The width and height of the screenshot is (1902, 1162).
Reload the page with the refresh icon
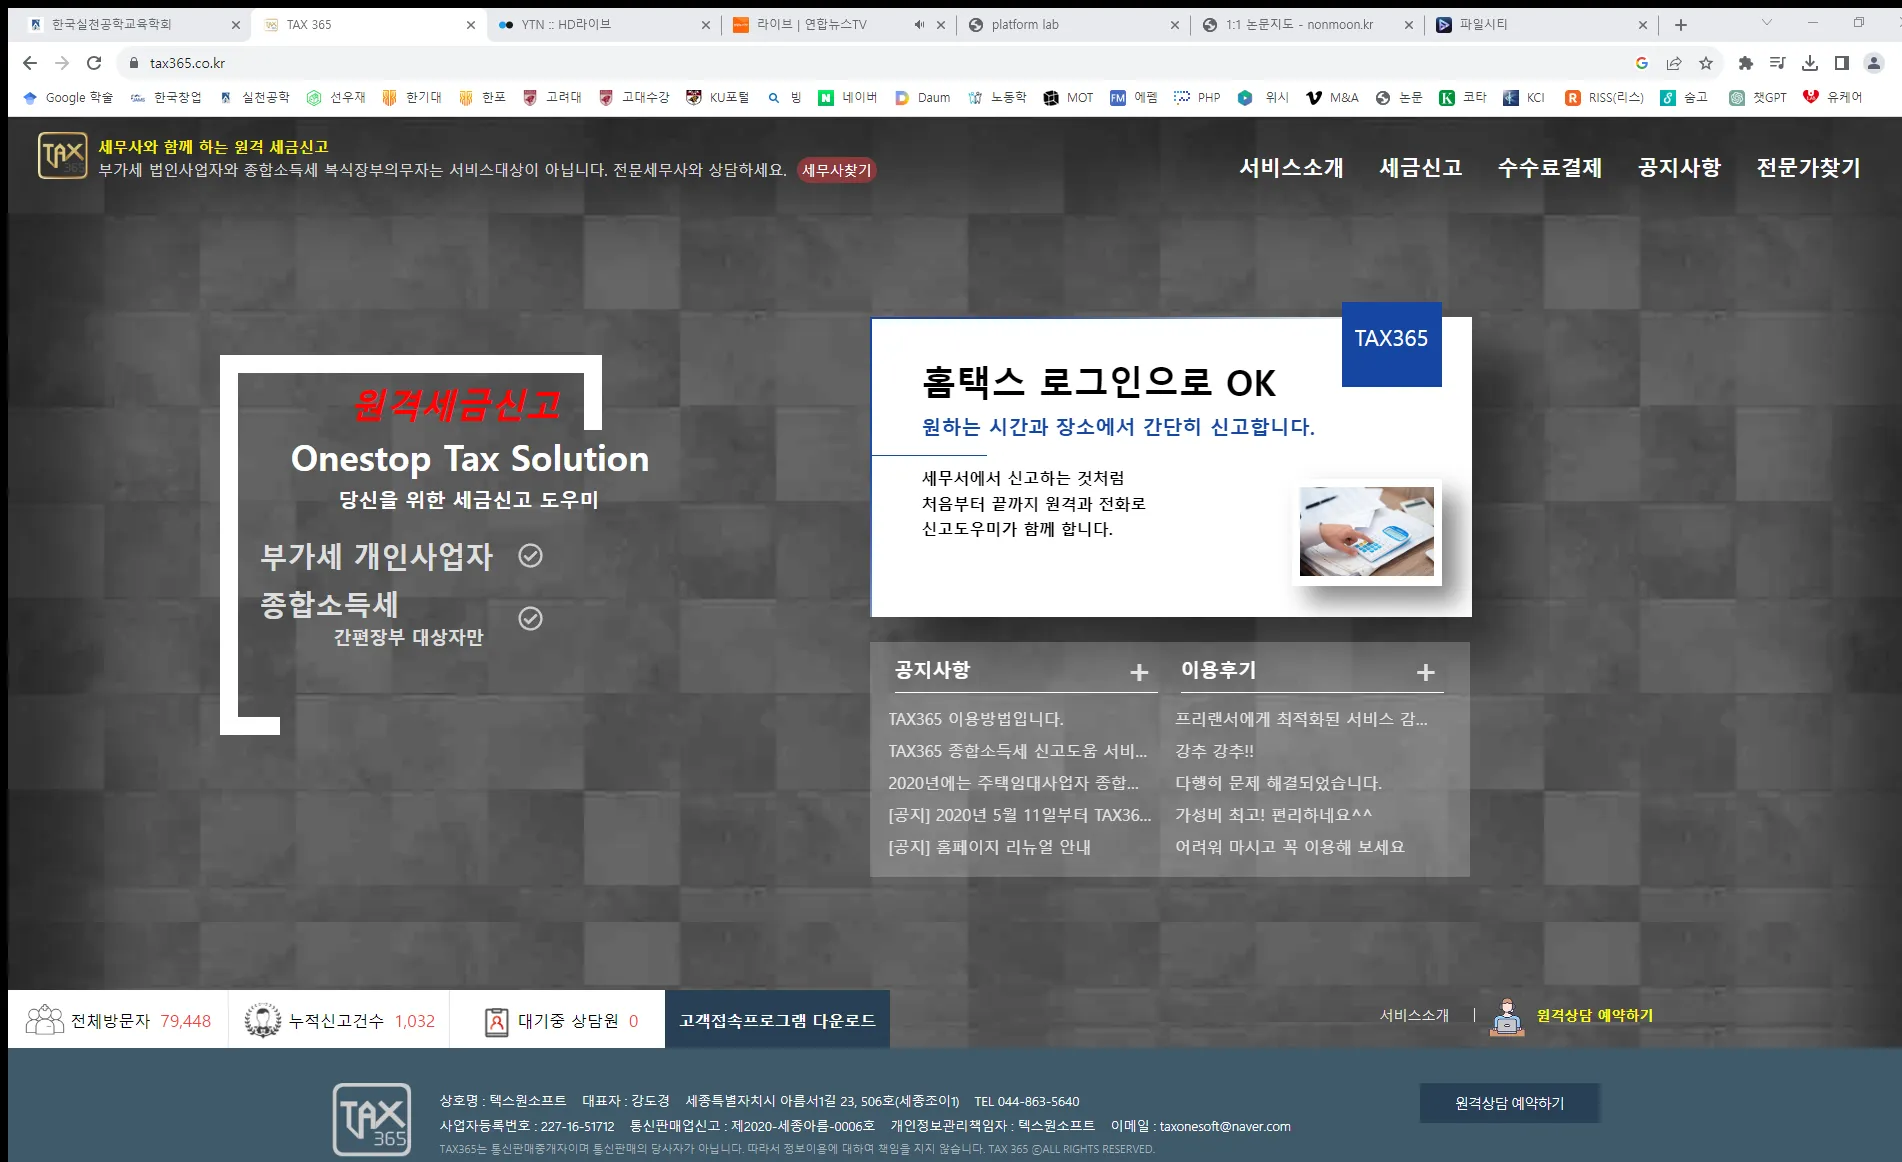point(94,63)
